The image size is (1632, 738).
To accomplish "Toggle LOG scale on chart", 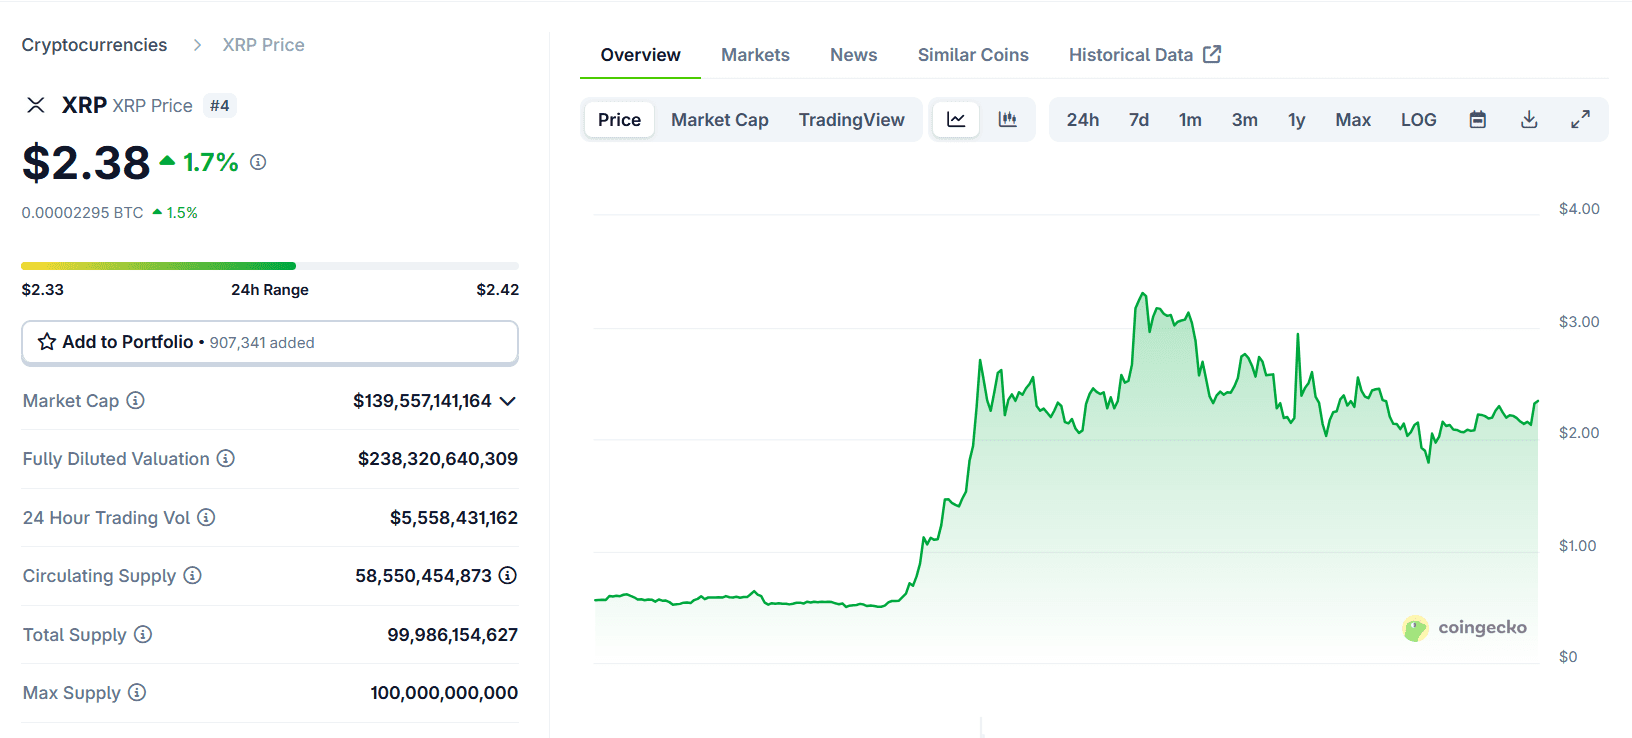I will (x=1418, y=120).
